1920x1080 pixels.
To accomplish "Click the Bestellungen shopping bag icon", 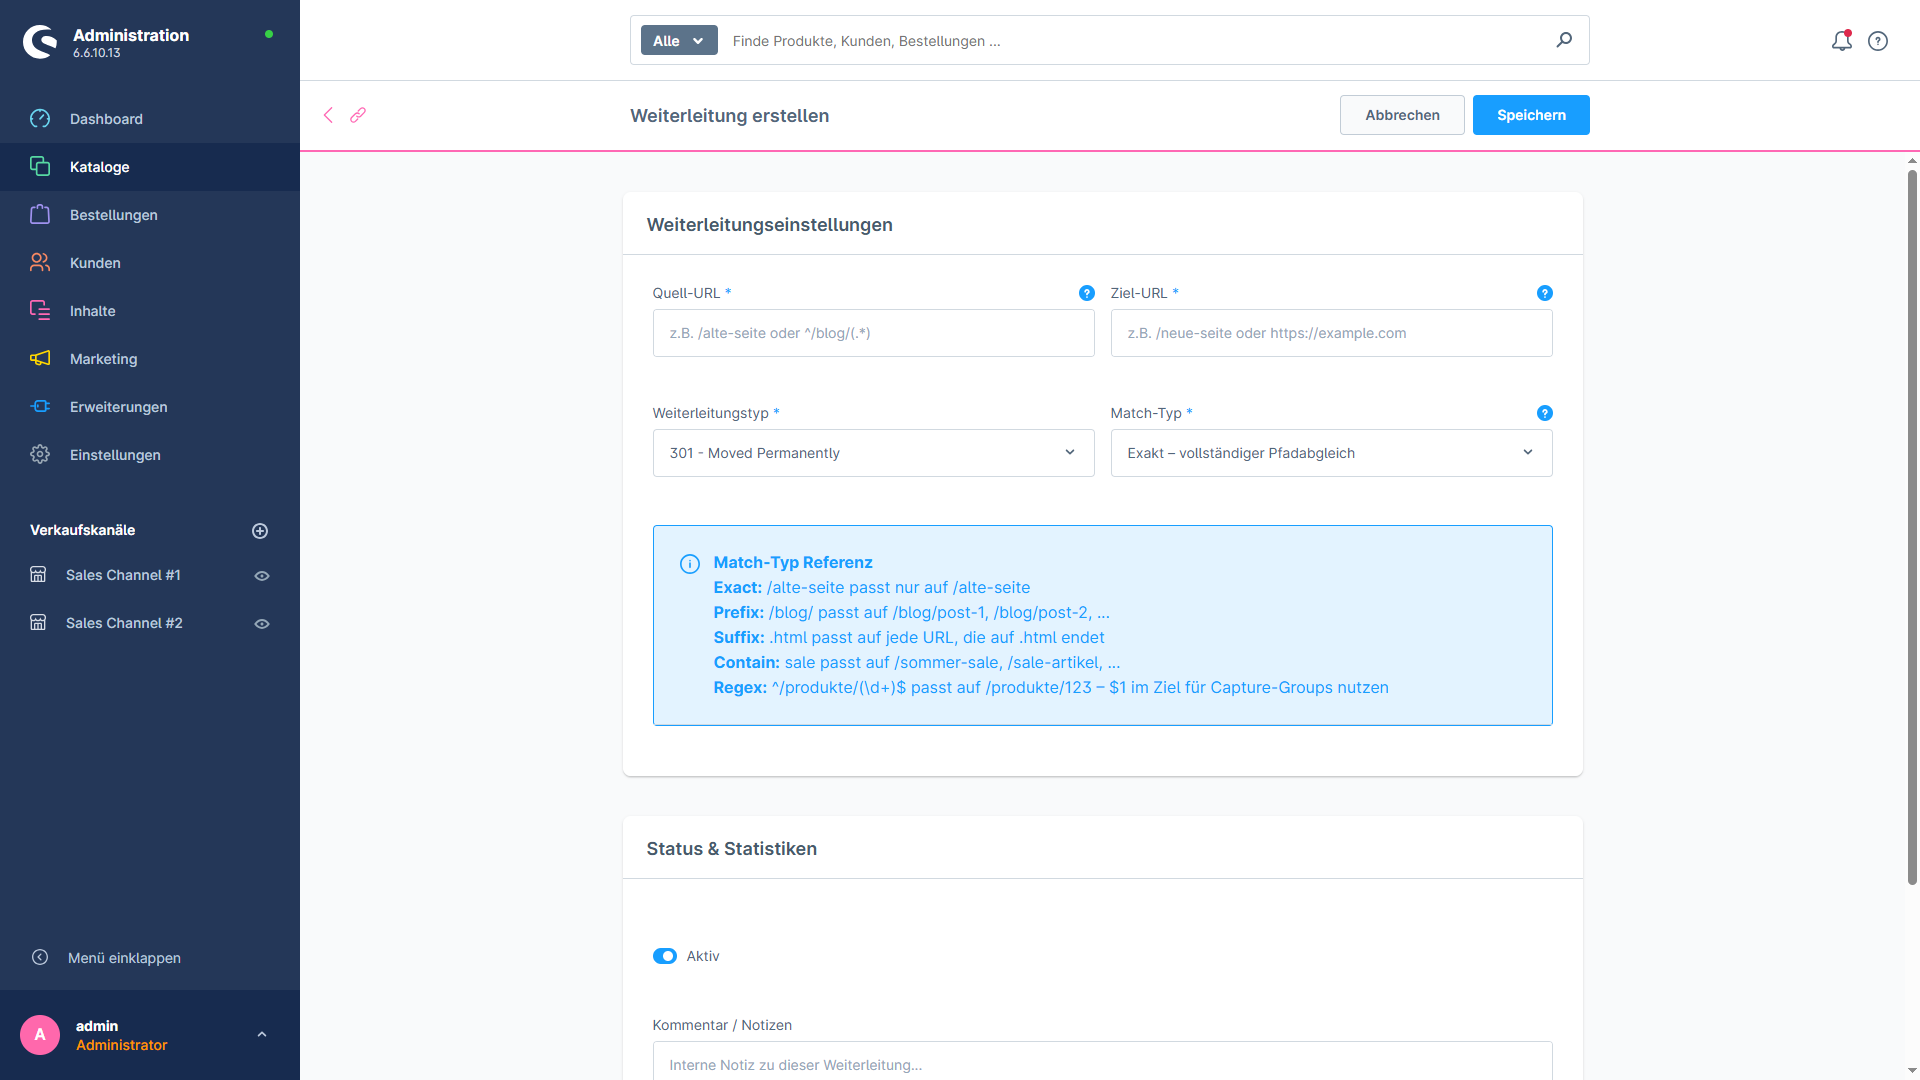I will click(40, 215).
